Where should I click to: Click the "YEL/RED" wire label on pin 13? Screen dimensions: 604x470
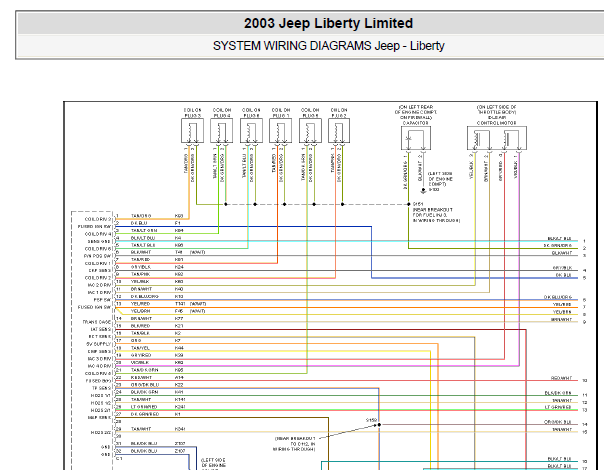point(140,304)
